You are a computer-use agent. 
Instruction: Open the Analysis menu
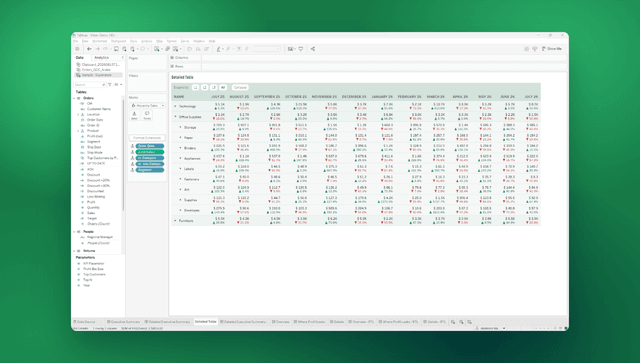click(x=147, y=41)
